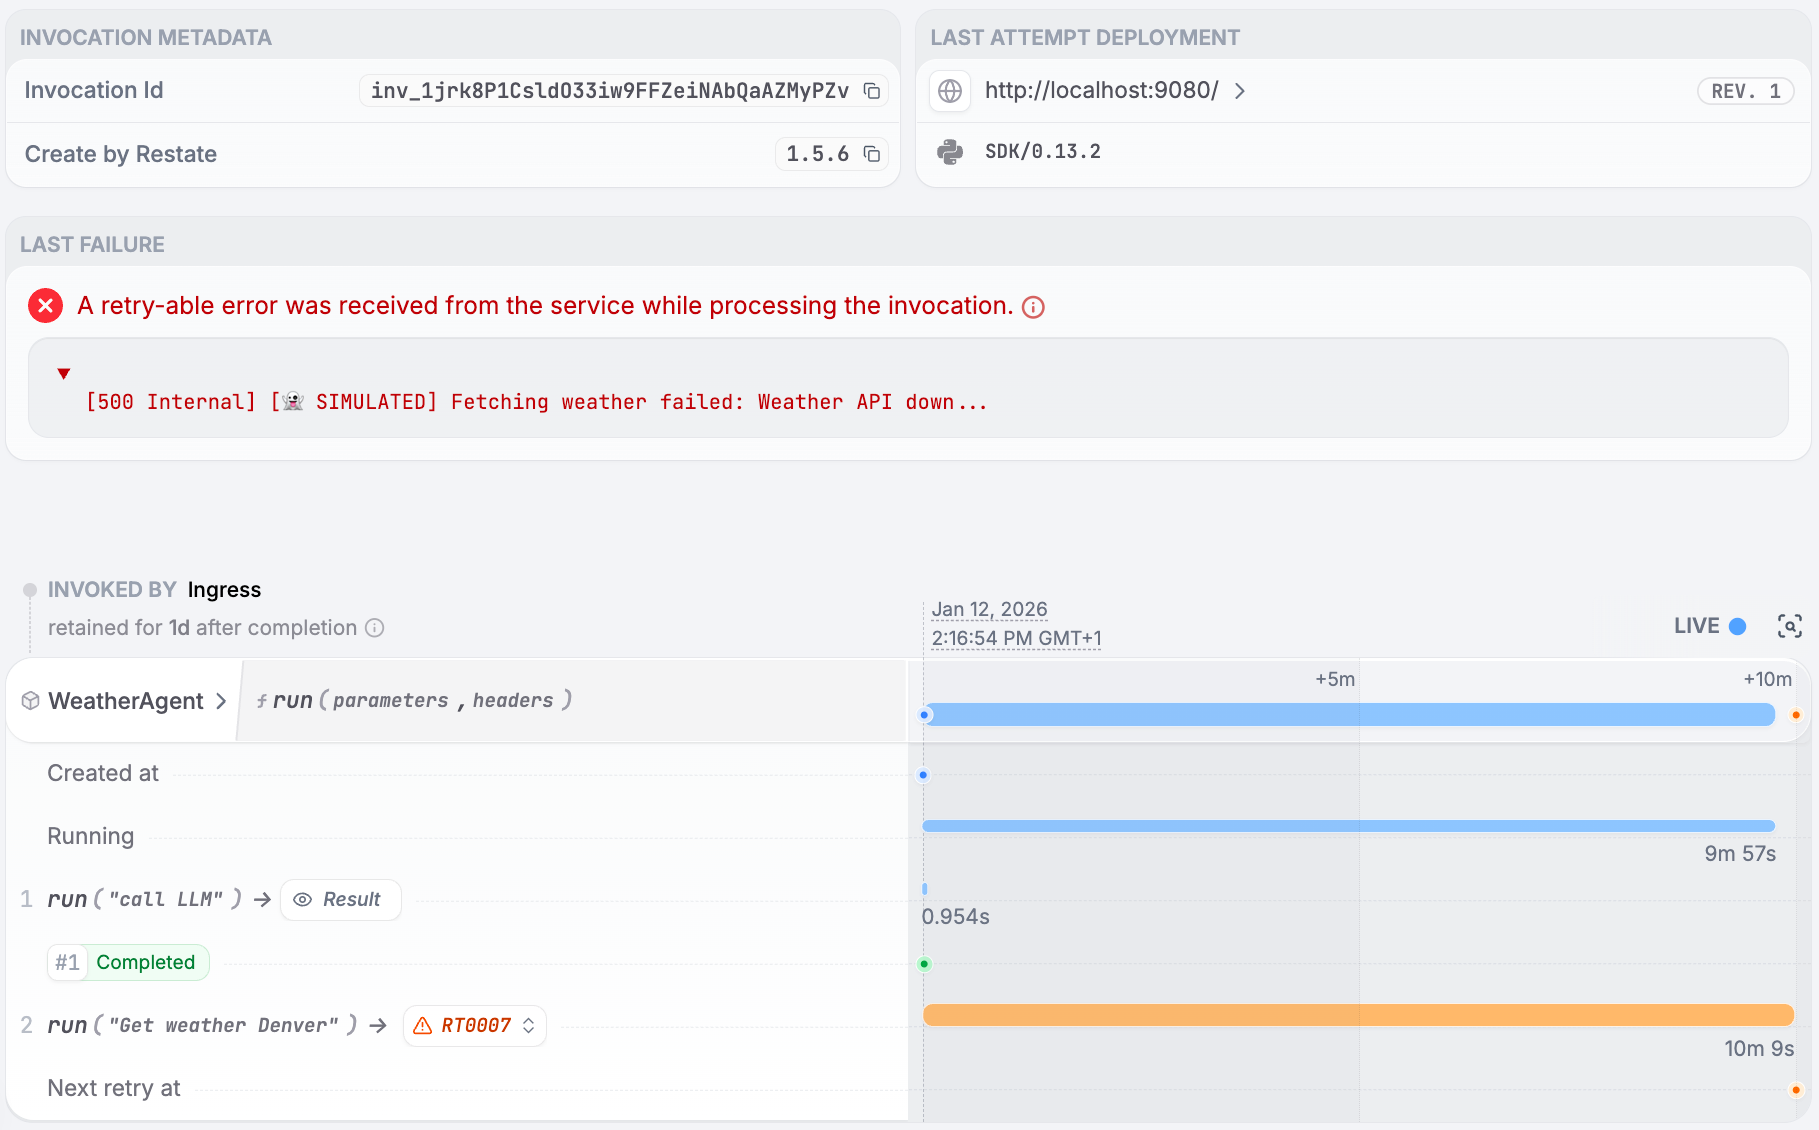Expand WeatherAgent service chevron
Viewport: 1819px width, 1130px height.
point(221,701)
